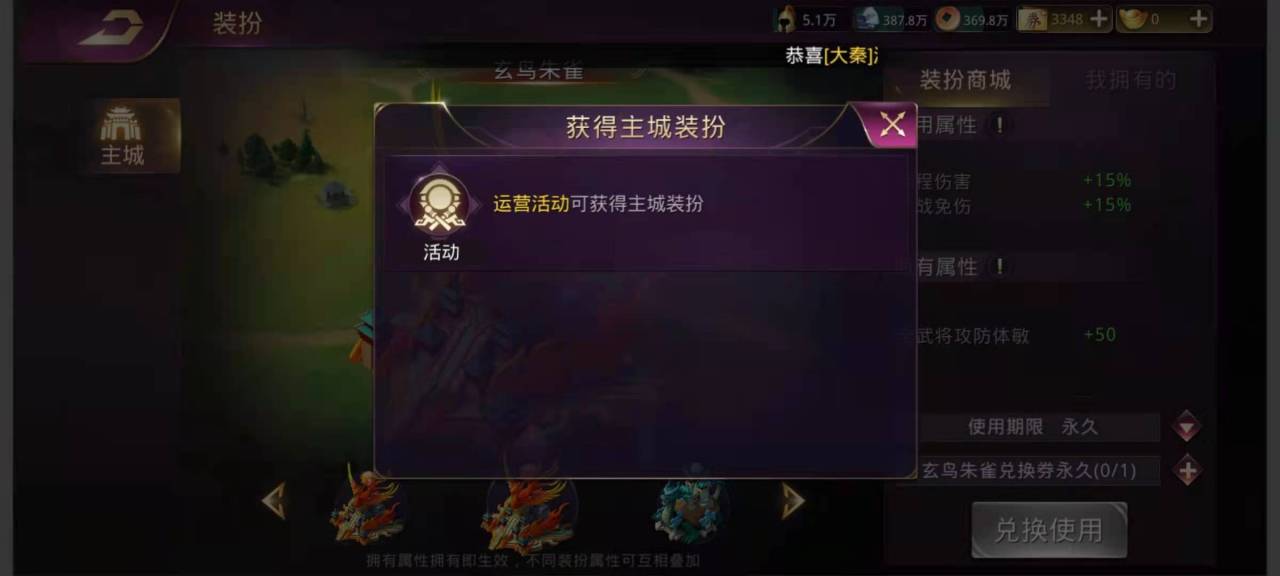
Task: Switch to the 装扮商城 tab
Action: coord(965,80)
